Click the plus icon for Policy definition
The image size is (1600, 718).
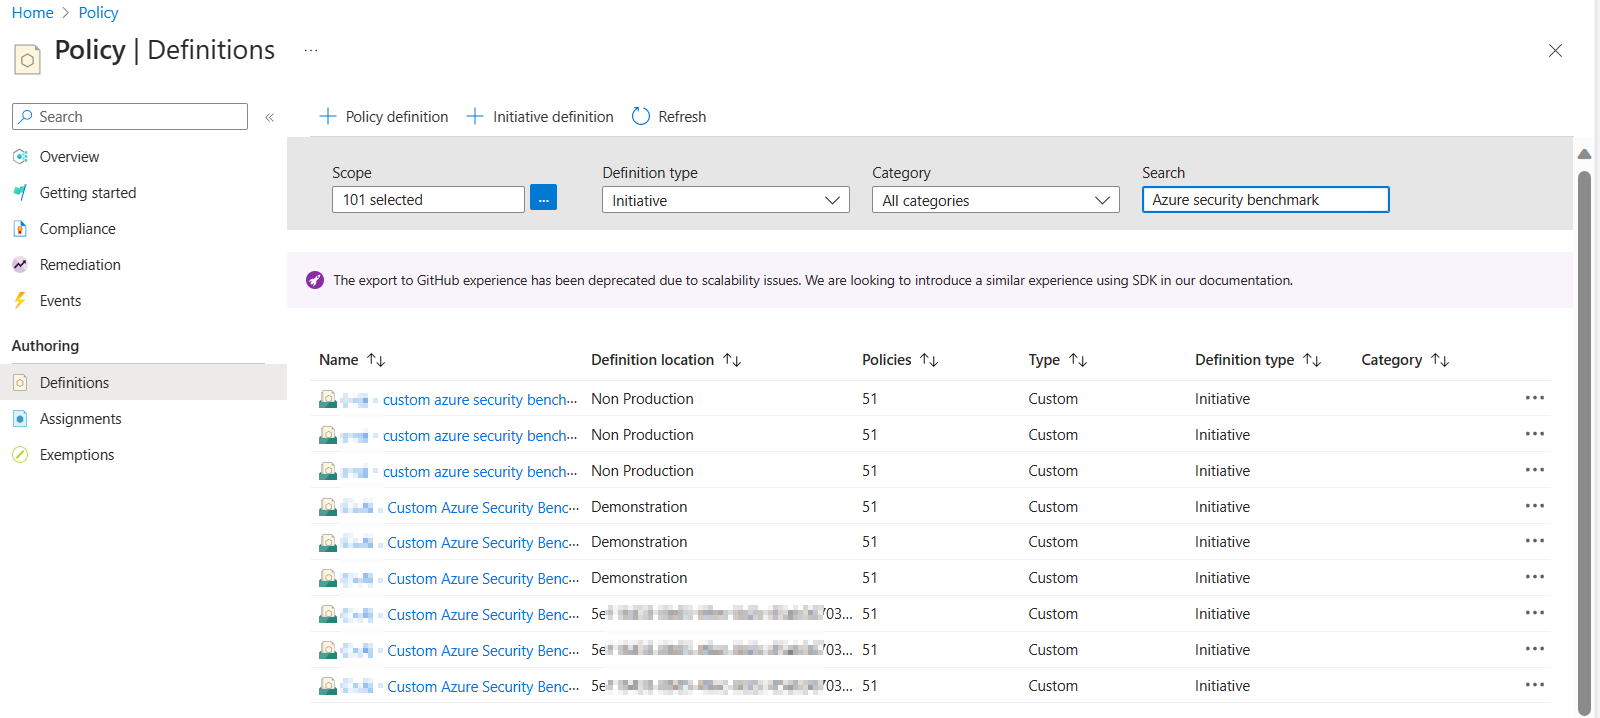pos(327,116)
